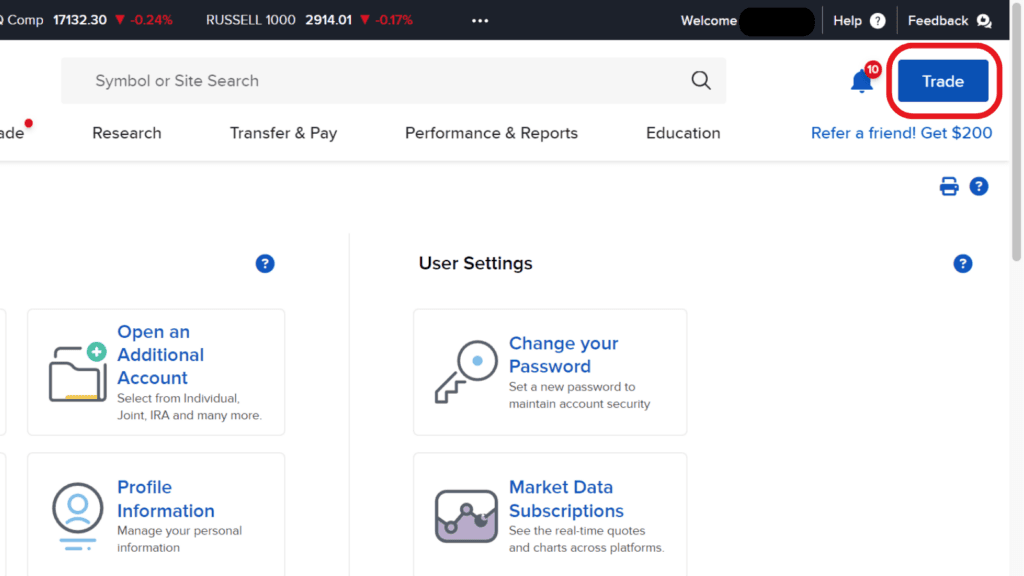This screenshot has width=1024, height=576.
Task: Open the Transfer & Pay menu
Action: pos(283,132)
